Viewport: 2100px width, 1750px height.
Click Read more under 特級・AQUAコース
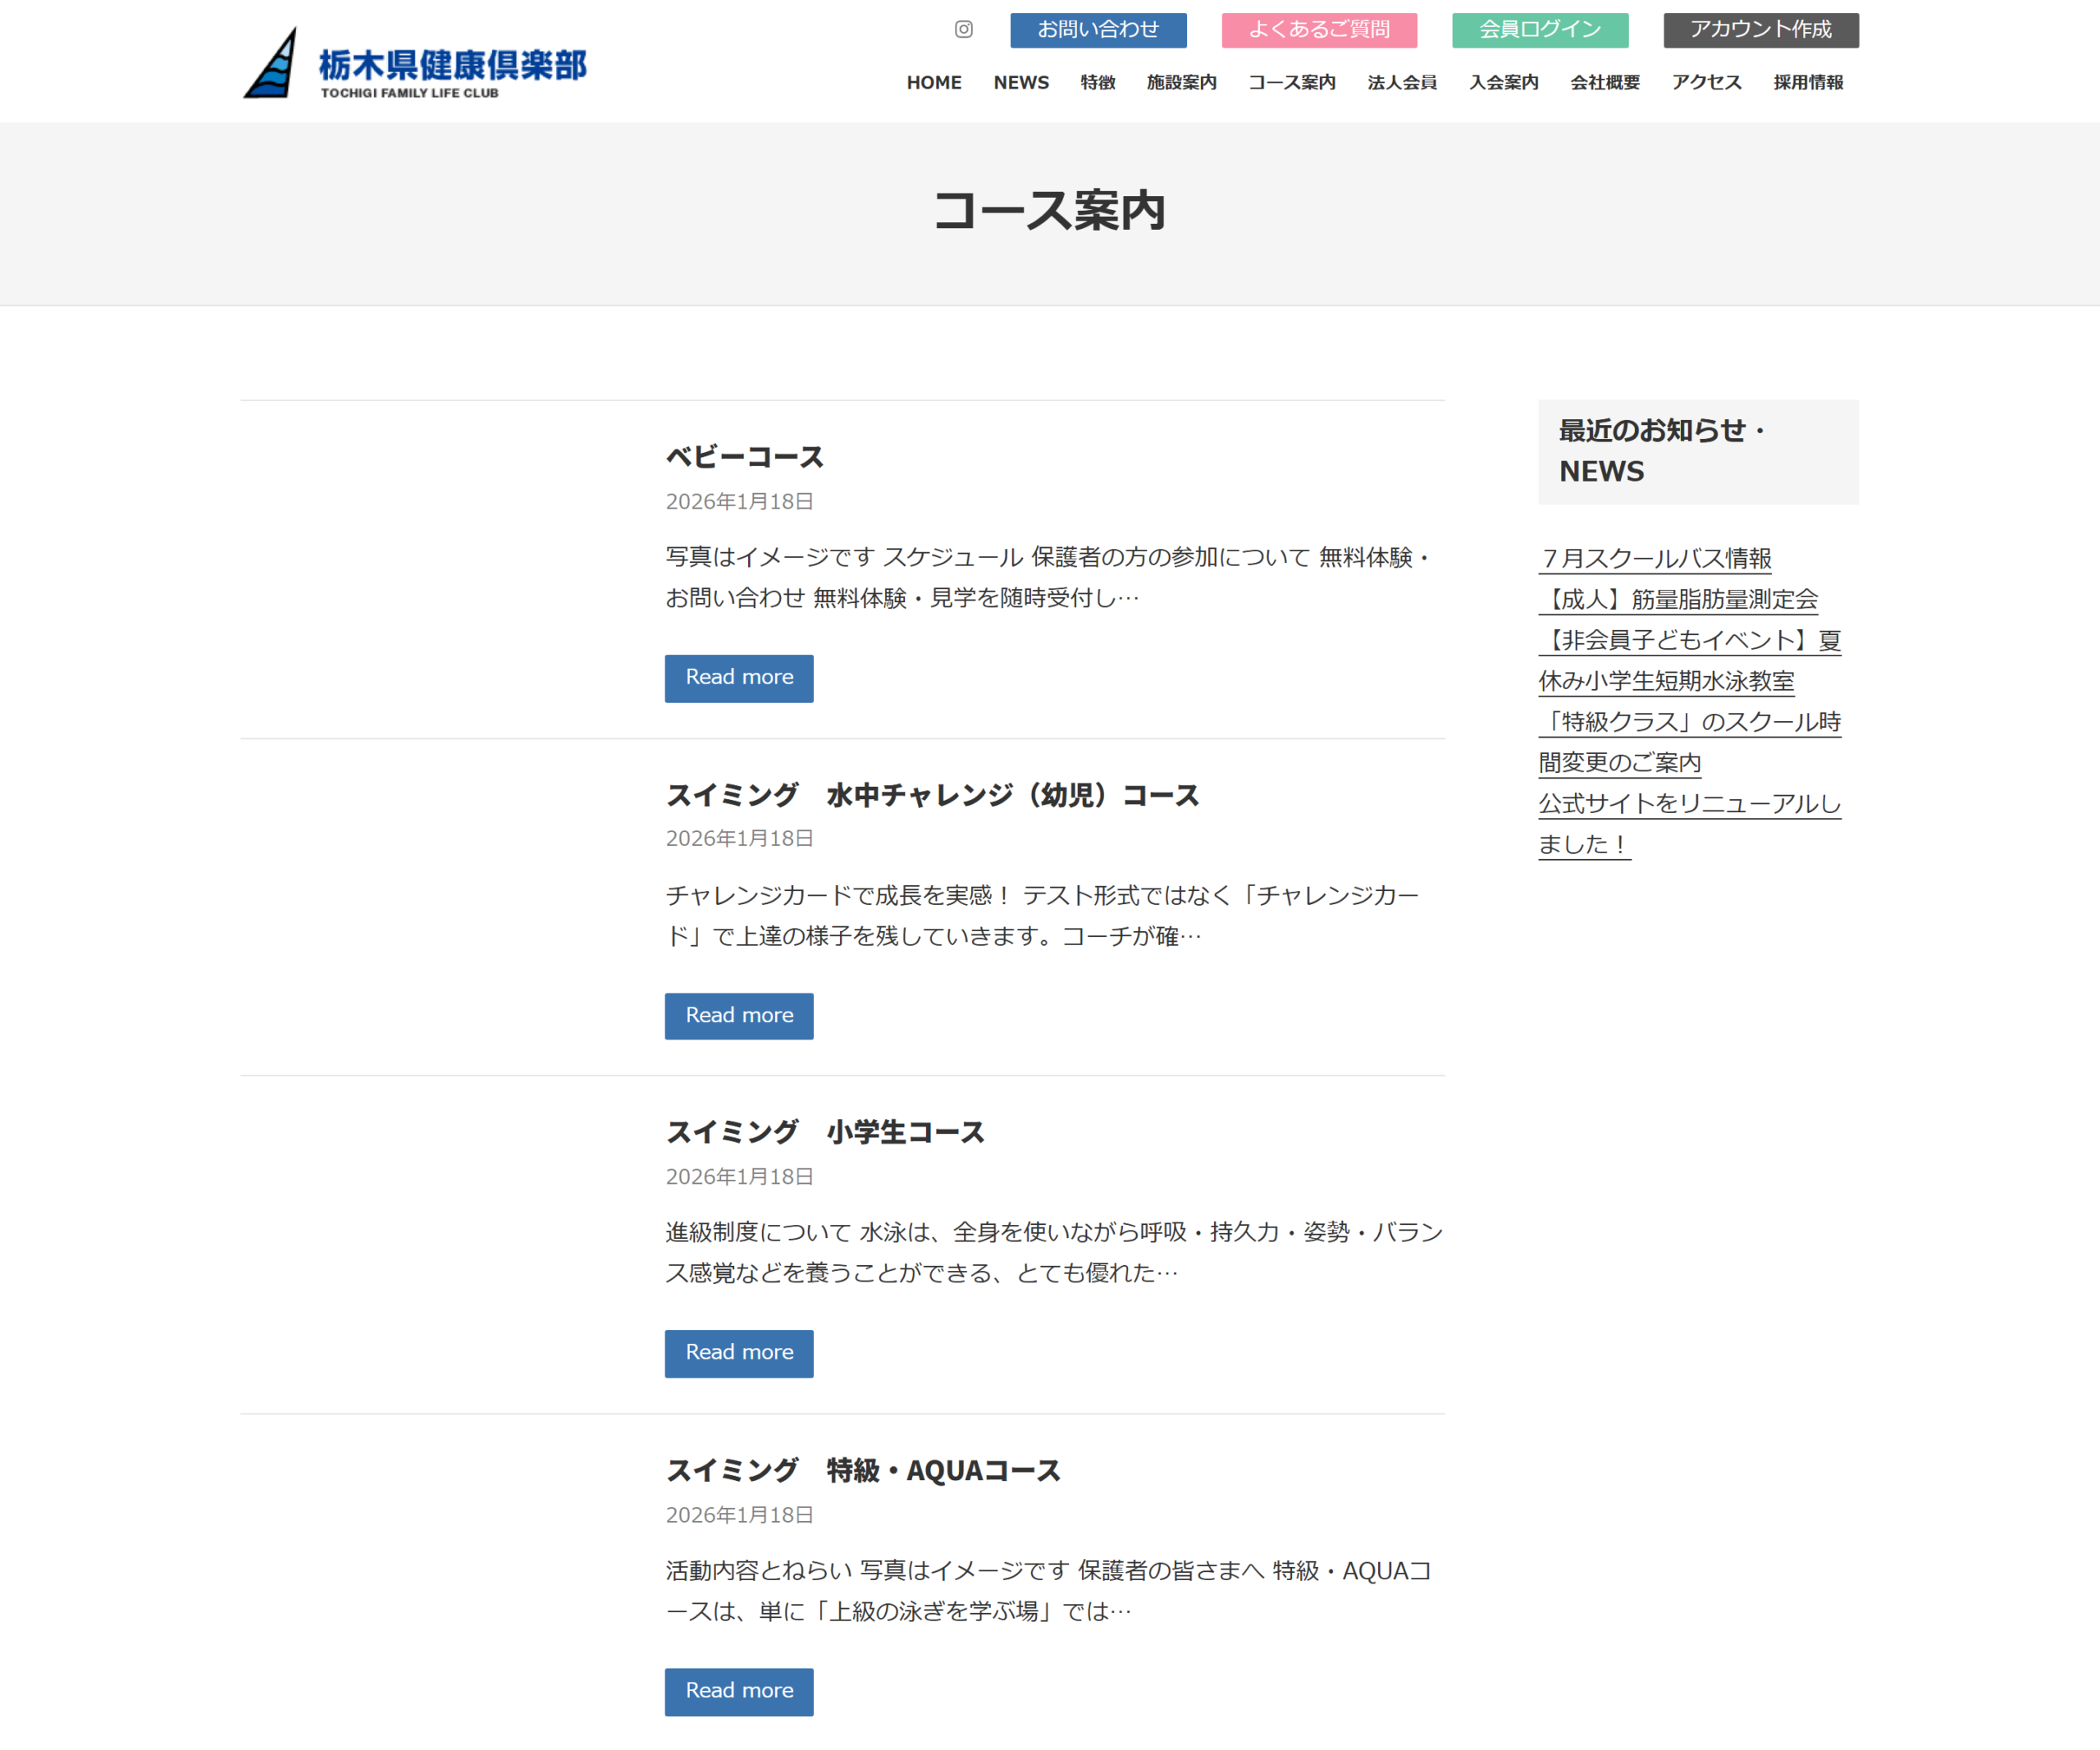tap(739, 1691)
